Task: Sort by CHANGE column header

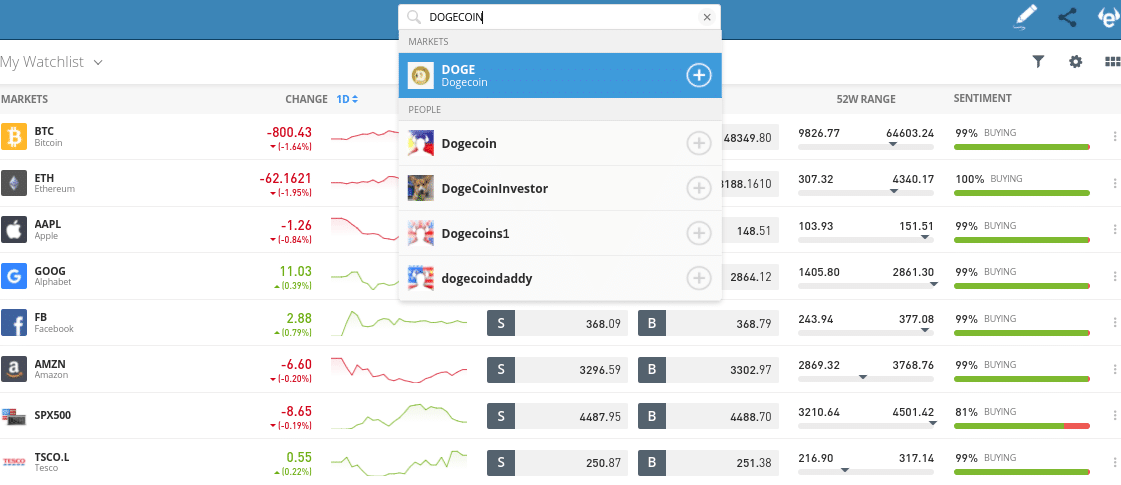Action: click(x=306, y=99)
